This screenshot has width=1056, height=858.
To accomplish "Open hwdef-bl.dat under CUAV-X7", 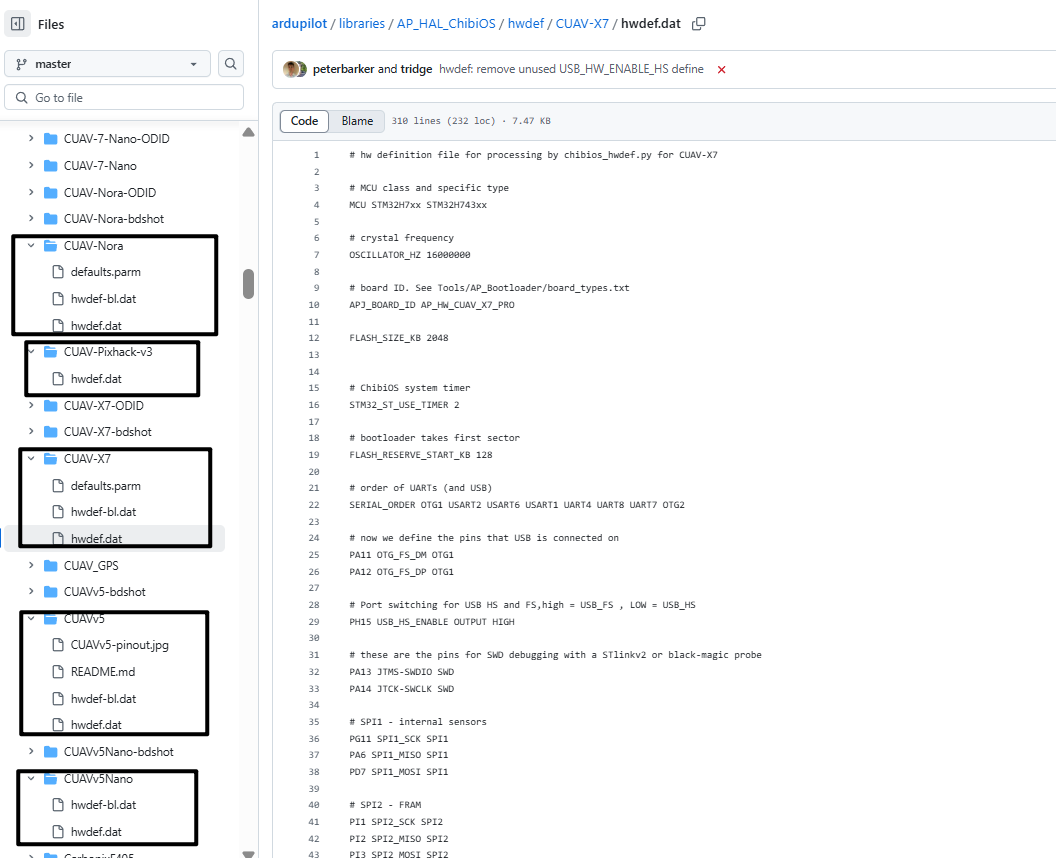I will click(x=103, y=512).
